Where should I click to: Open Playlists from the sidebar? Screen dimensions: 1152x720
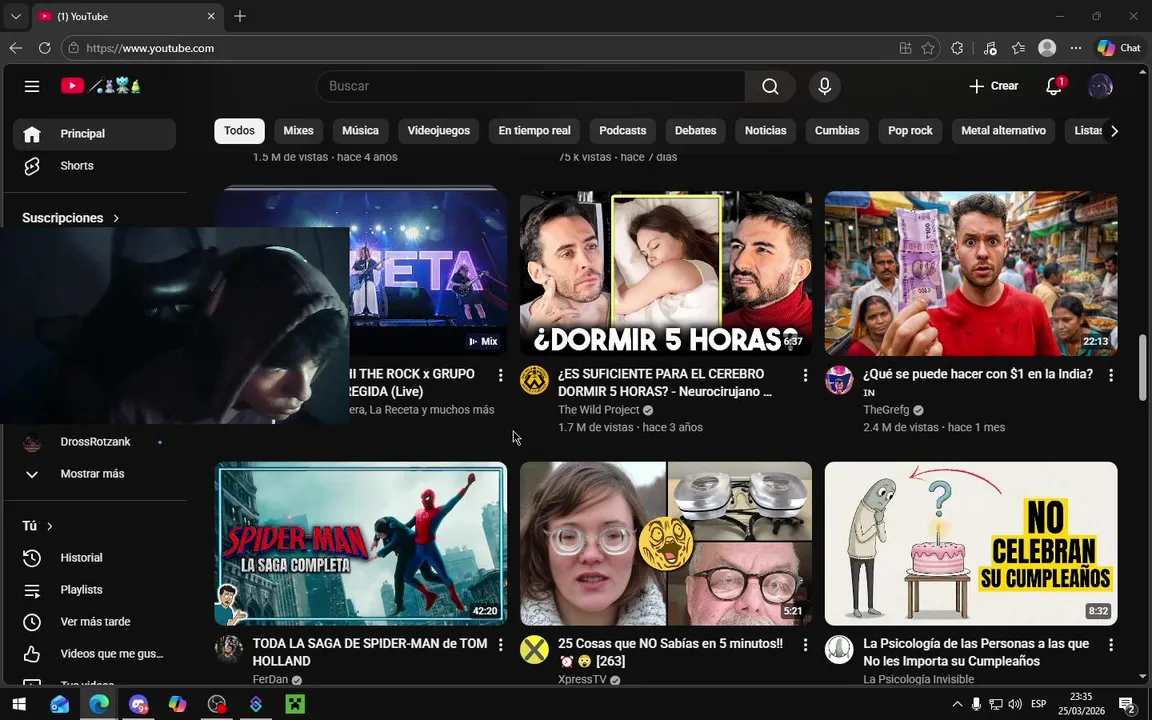coord(94,590)
